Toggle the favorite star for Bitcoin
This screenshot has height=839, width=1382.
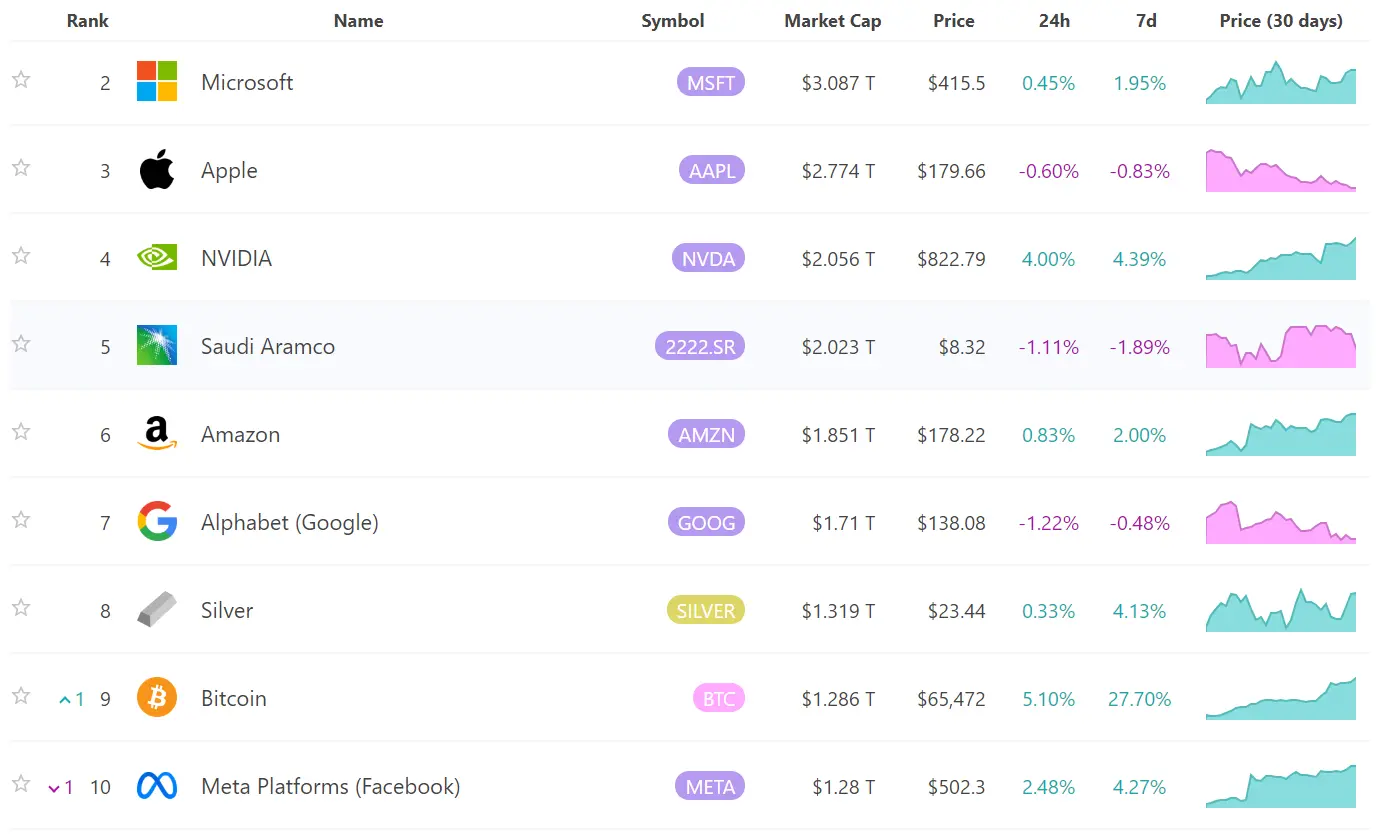[x=20, y=697]
